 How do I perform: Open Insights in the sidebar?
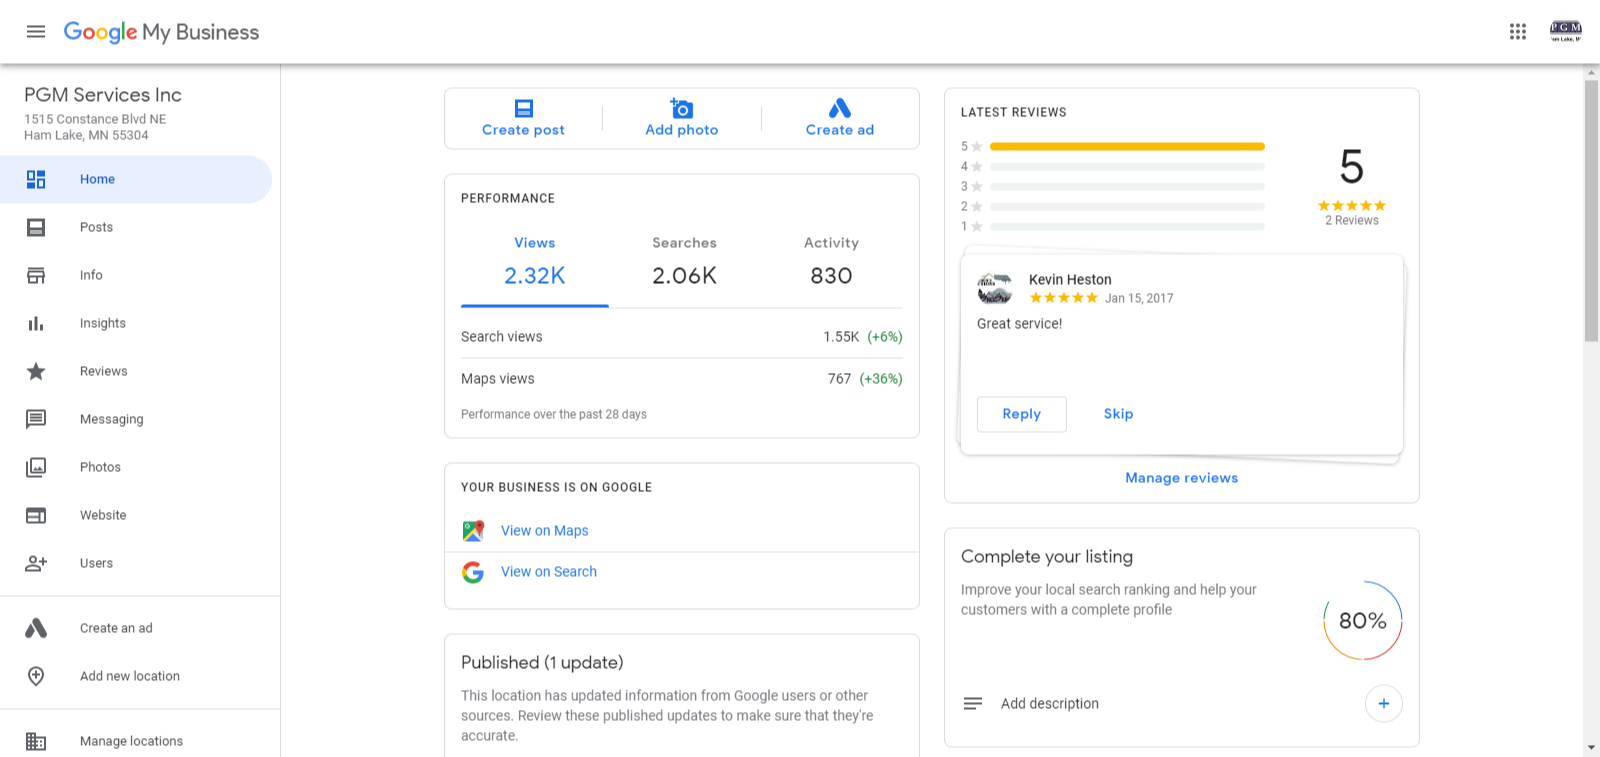tap(103, 323)
